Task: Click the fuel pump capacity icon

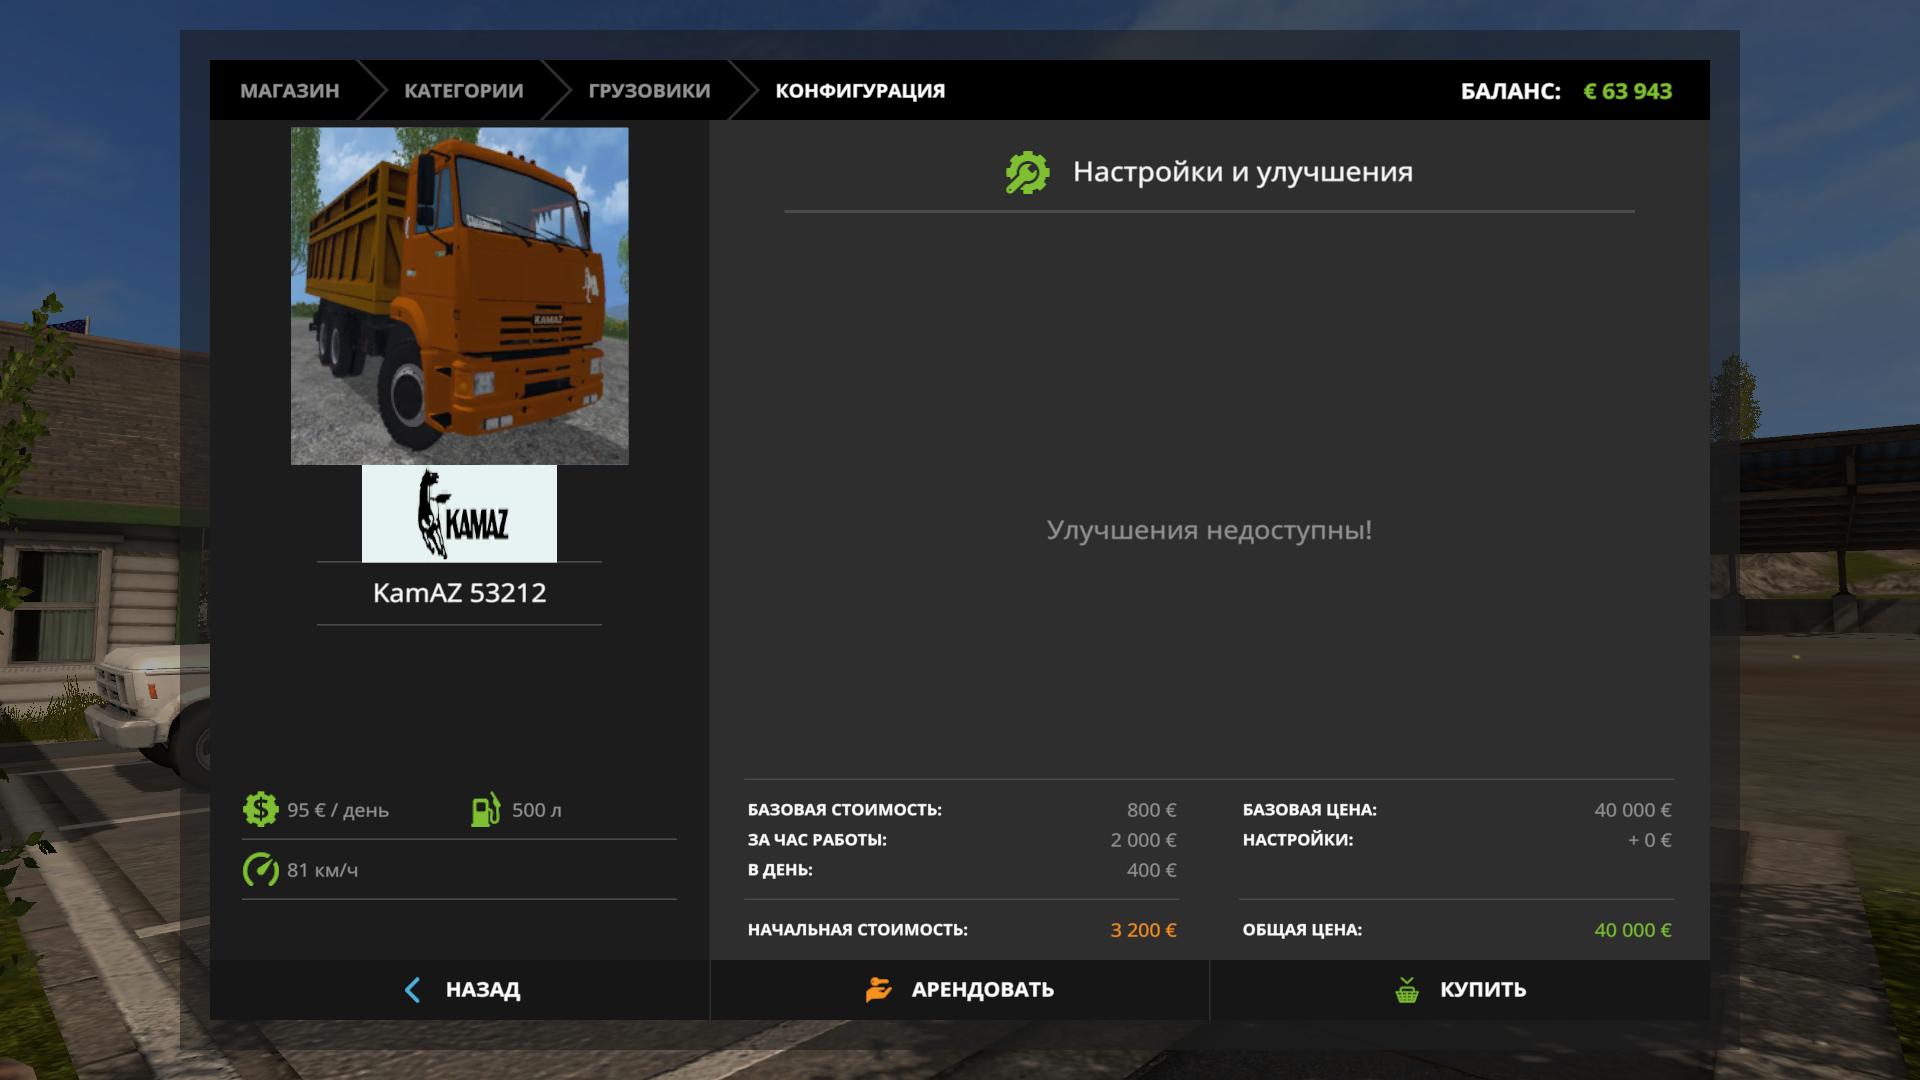Action: pos(486,809)
